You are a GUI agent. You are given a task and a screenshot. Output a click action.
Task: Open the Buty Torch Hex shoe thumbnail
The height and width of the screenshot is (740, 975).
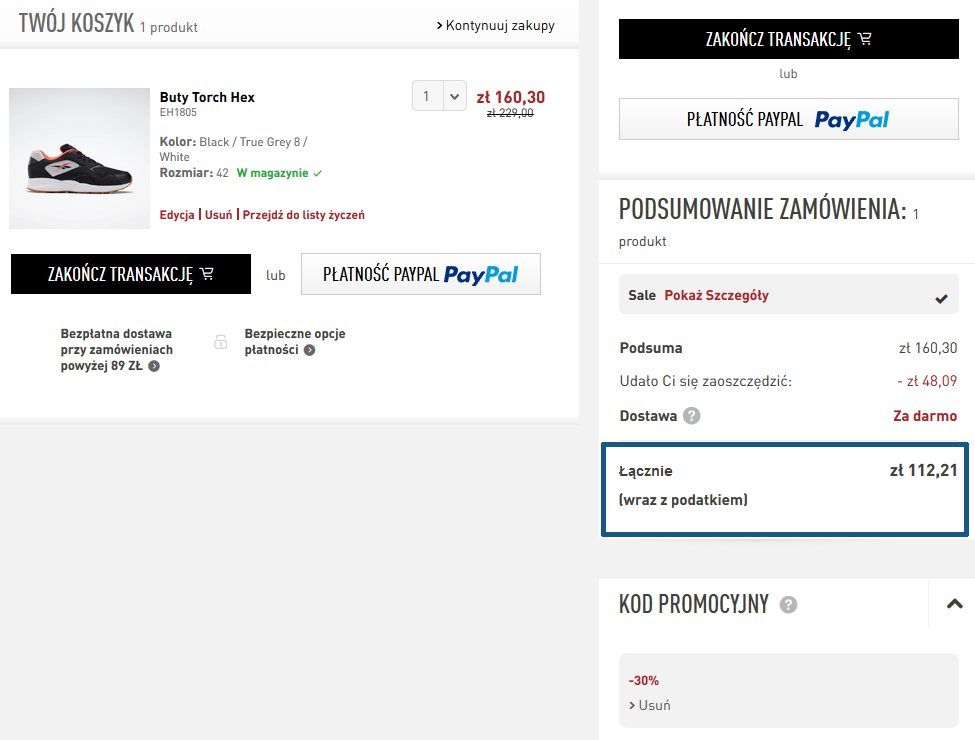(x=80, y=159)
